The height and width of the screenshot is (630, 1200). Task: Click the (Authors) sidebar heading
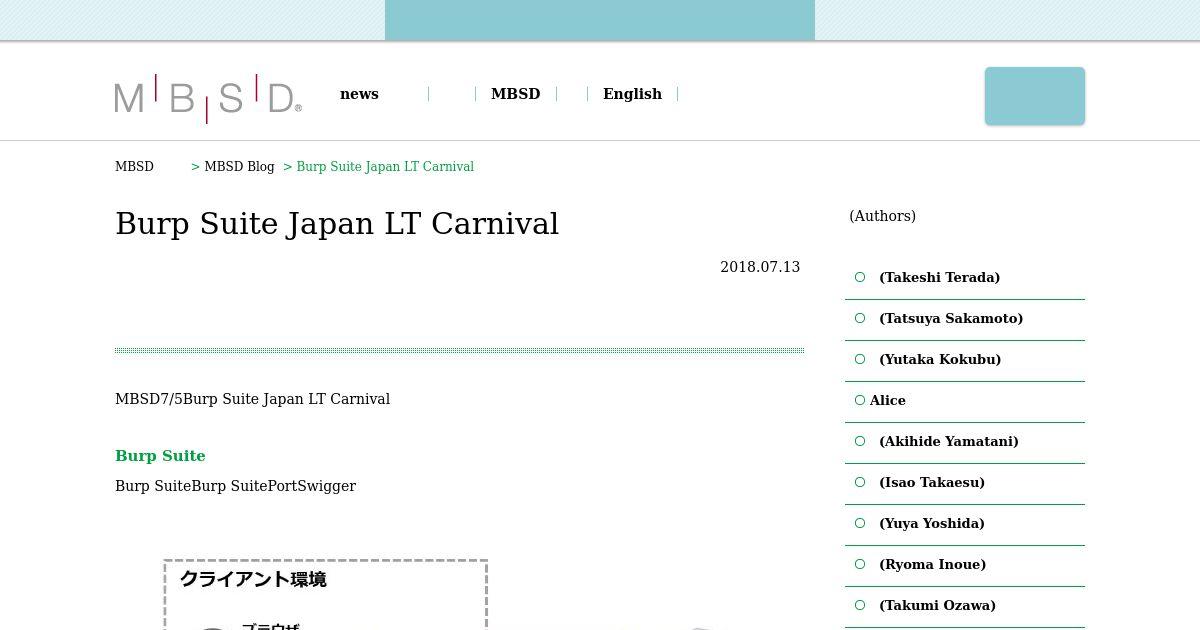(882, 216)
